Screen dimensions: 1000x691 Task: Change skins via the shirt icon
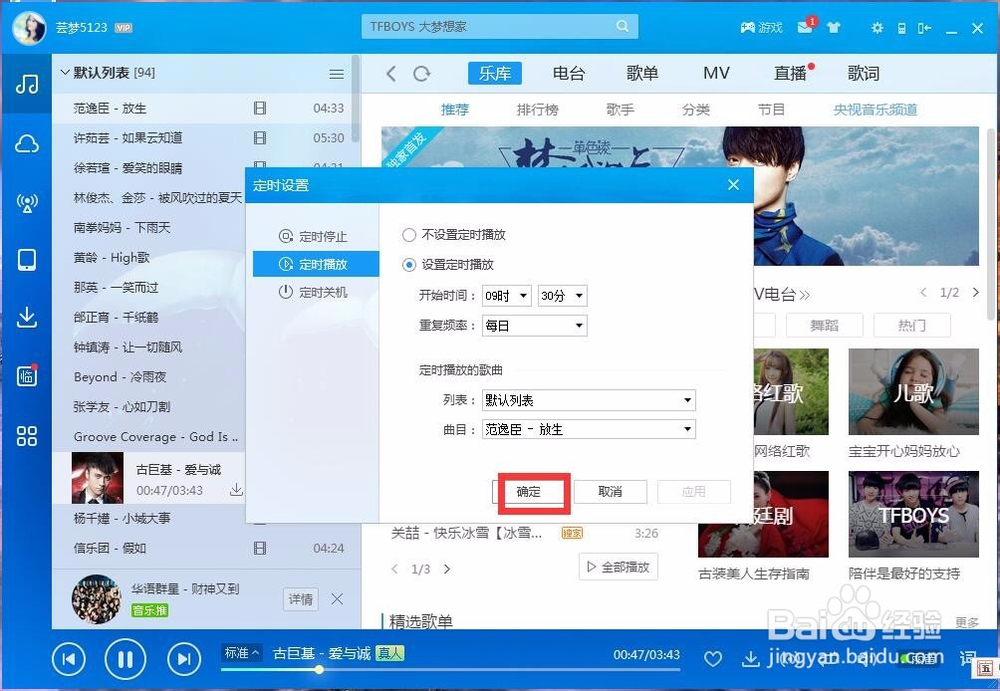click(834, 28)
